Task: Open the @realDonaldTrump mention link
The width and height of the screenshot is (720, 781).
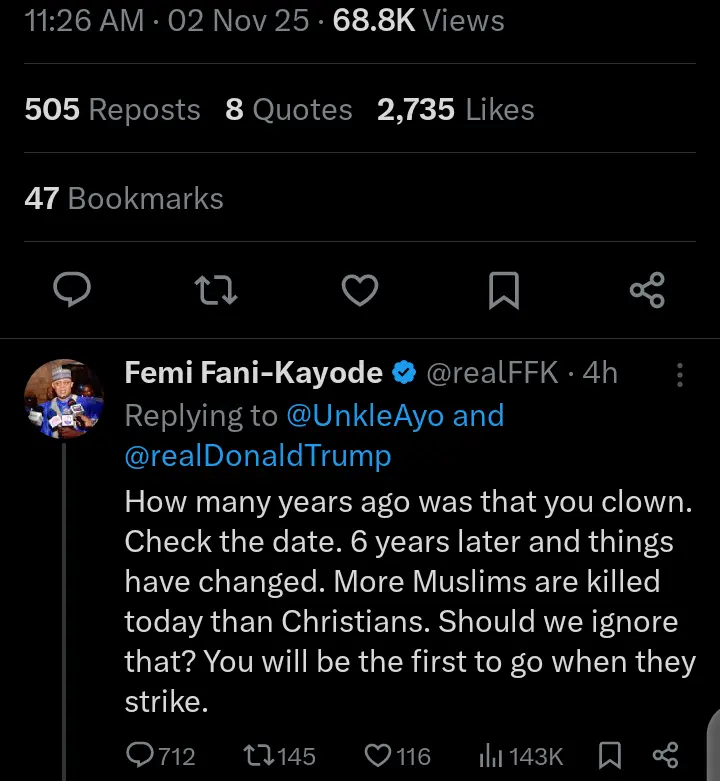Action: point(258,456)
